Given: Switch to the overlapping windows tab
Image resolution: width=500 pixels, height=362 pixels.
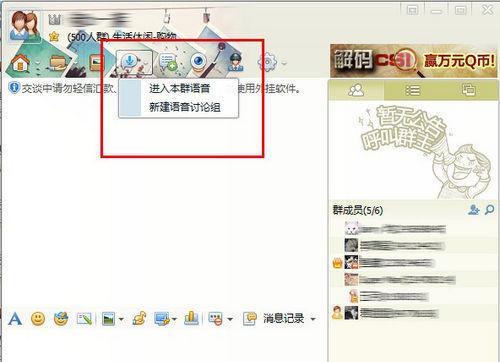Looking at the screenshot, I should [x=468, y=90].
